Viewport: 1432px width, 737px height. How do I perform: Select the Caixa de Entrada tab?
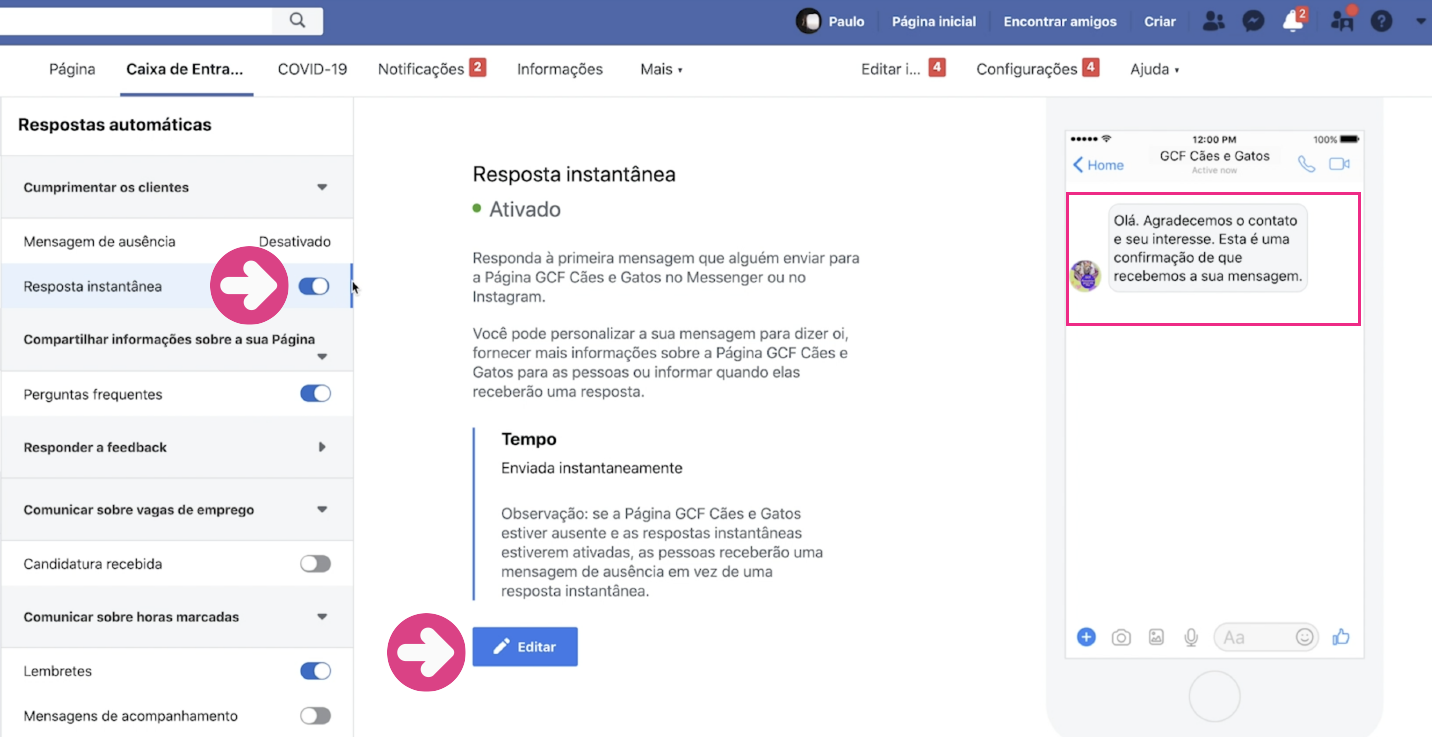185,69
